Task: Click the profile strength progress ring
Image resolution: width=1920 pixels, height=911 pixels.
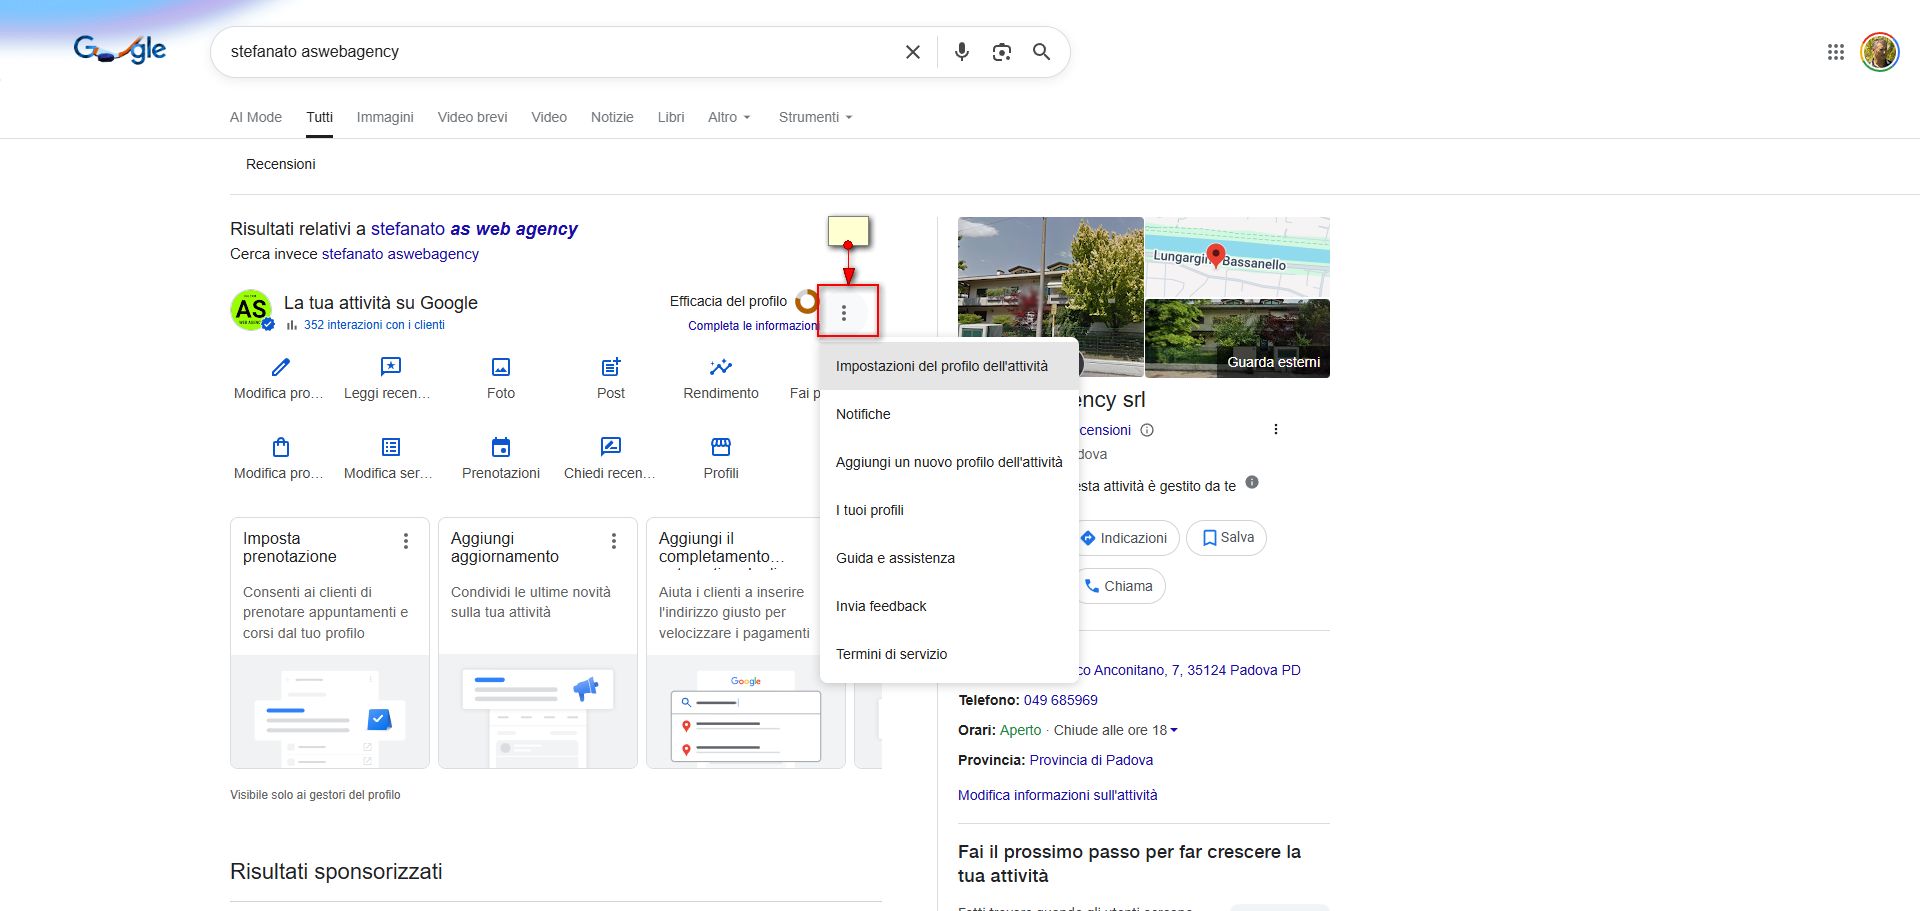Action: coord(806,301)
